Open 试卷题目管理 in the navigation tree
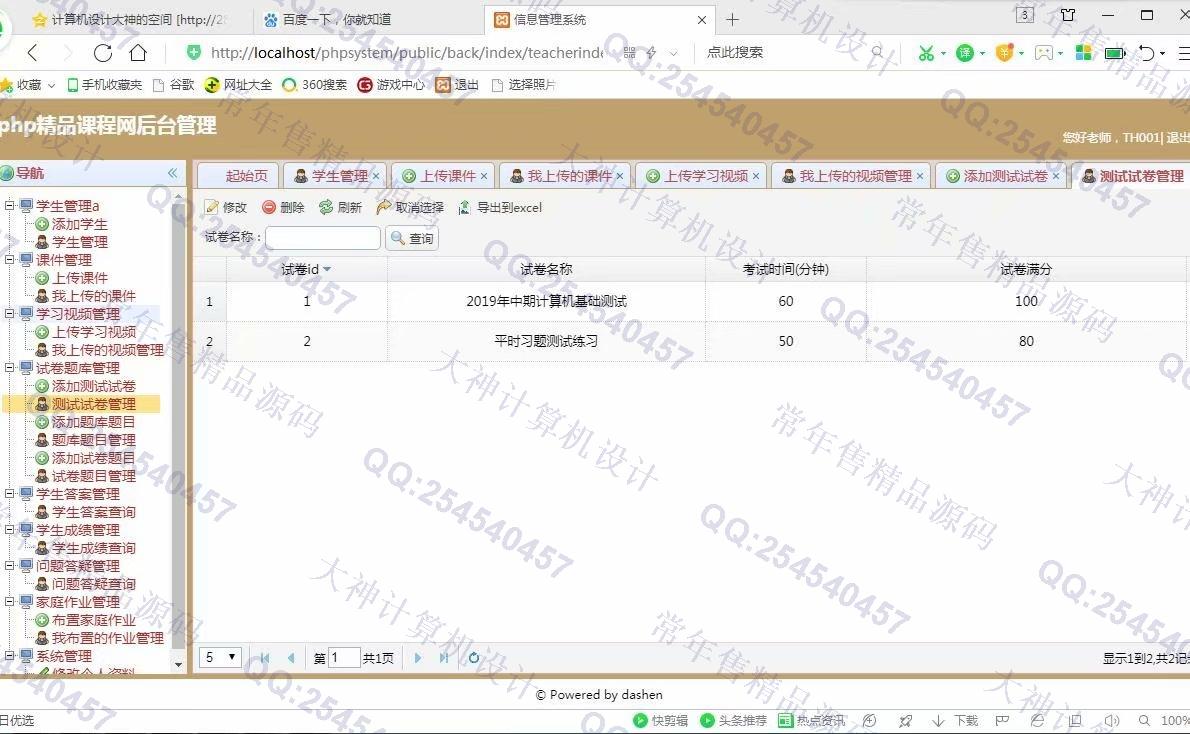 [93, 476]
